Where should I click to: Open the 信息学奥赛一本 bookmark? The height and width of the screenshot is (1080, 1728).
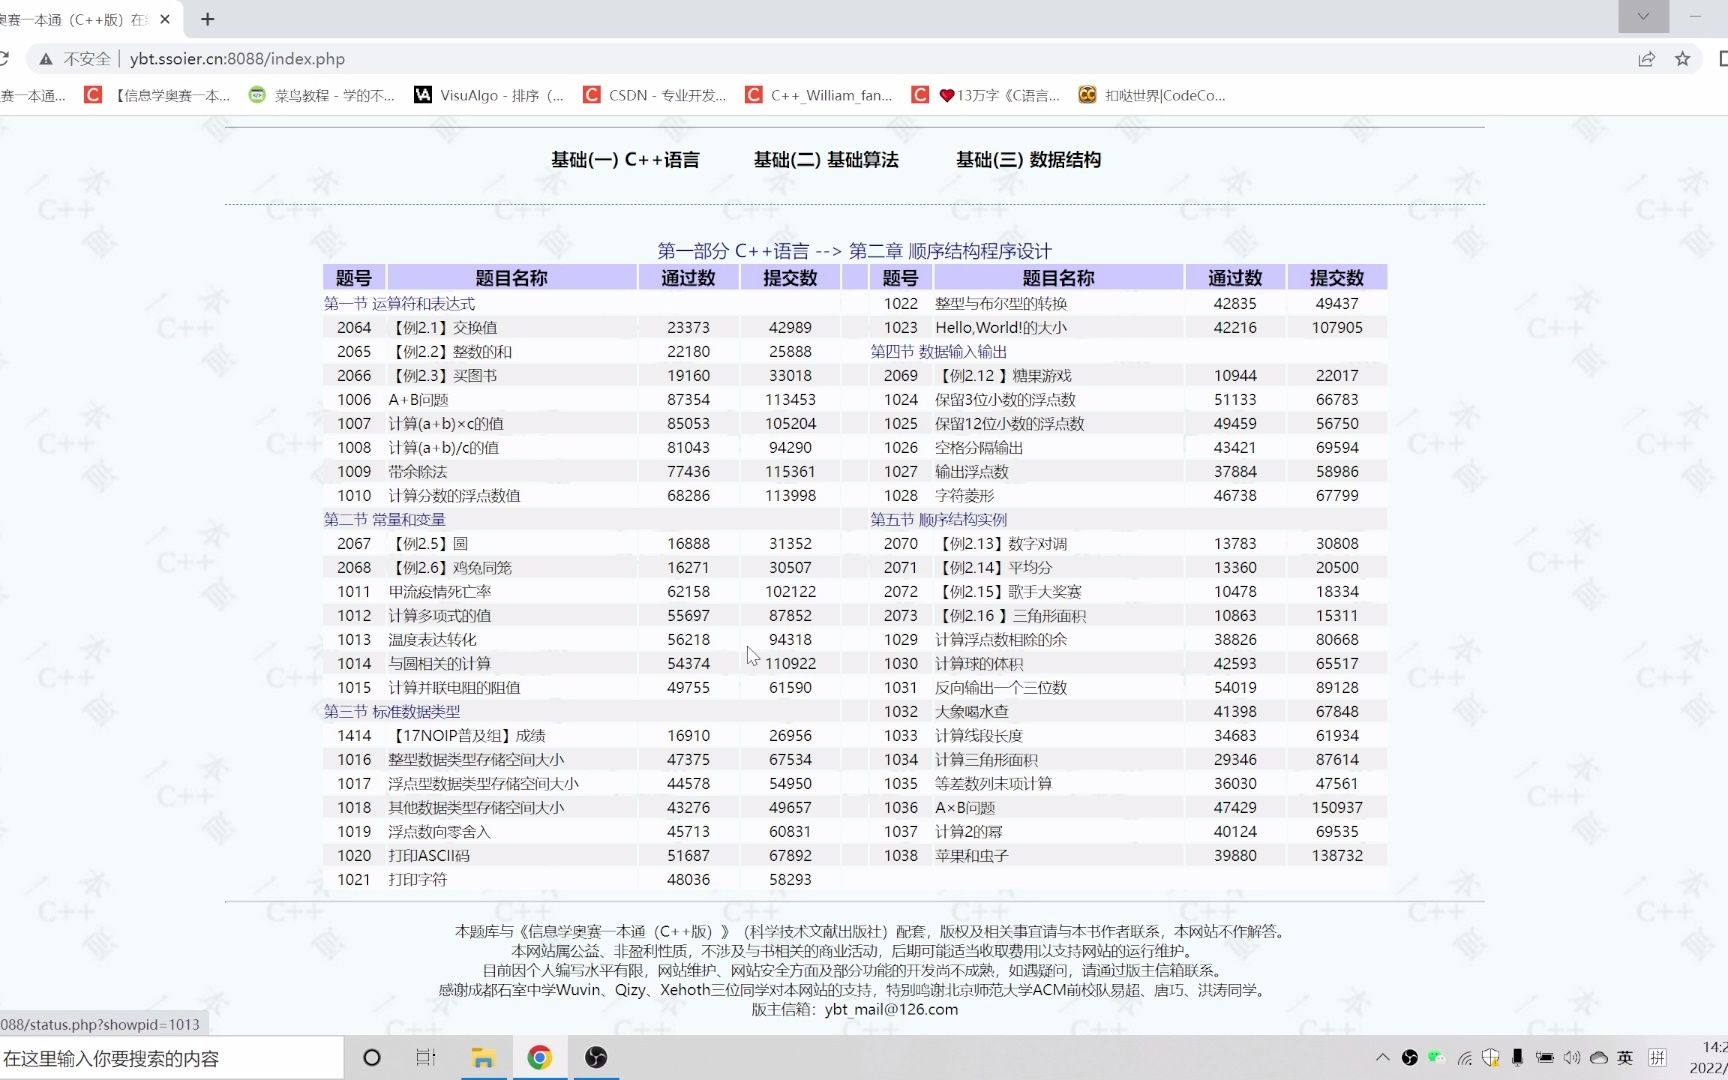point(157,95)
